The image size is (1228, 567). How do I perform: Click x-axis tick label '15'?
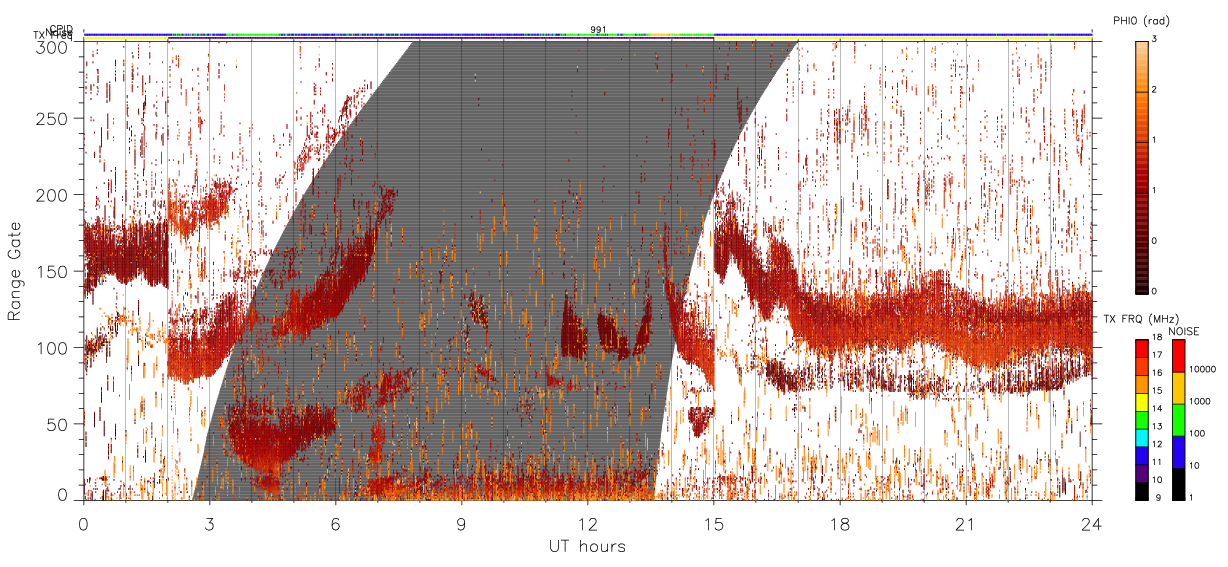(714, 524)
